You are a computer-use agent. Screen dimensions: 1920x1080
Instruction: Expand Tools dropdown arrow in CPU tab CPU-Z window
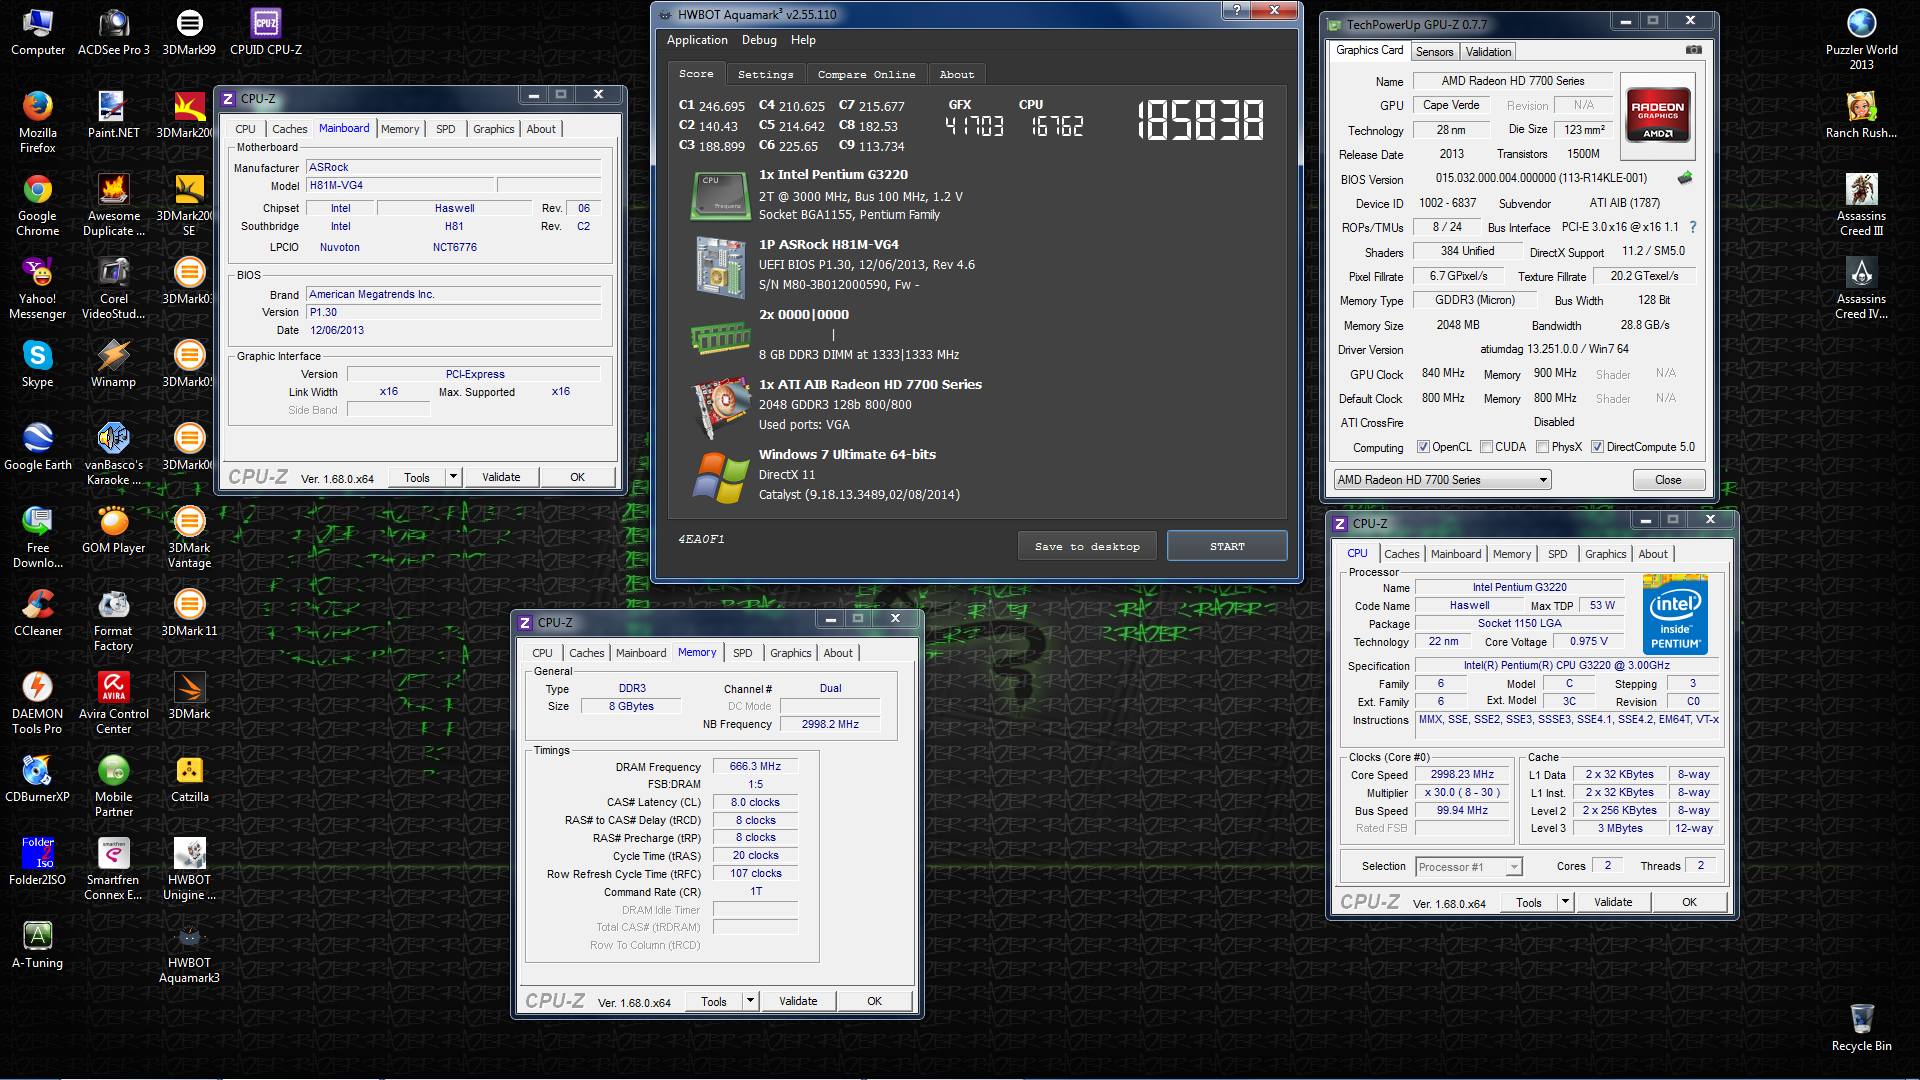pyautogui.click(x=1565, y=902)
